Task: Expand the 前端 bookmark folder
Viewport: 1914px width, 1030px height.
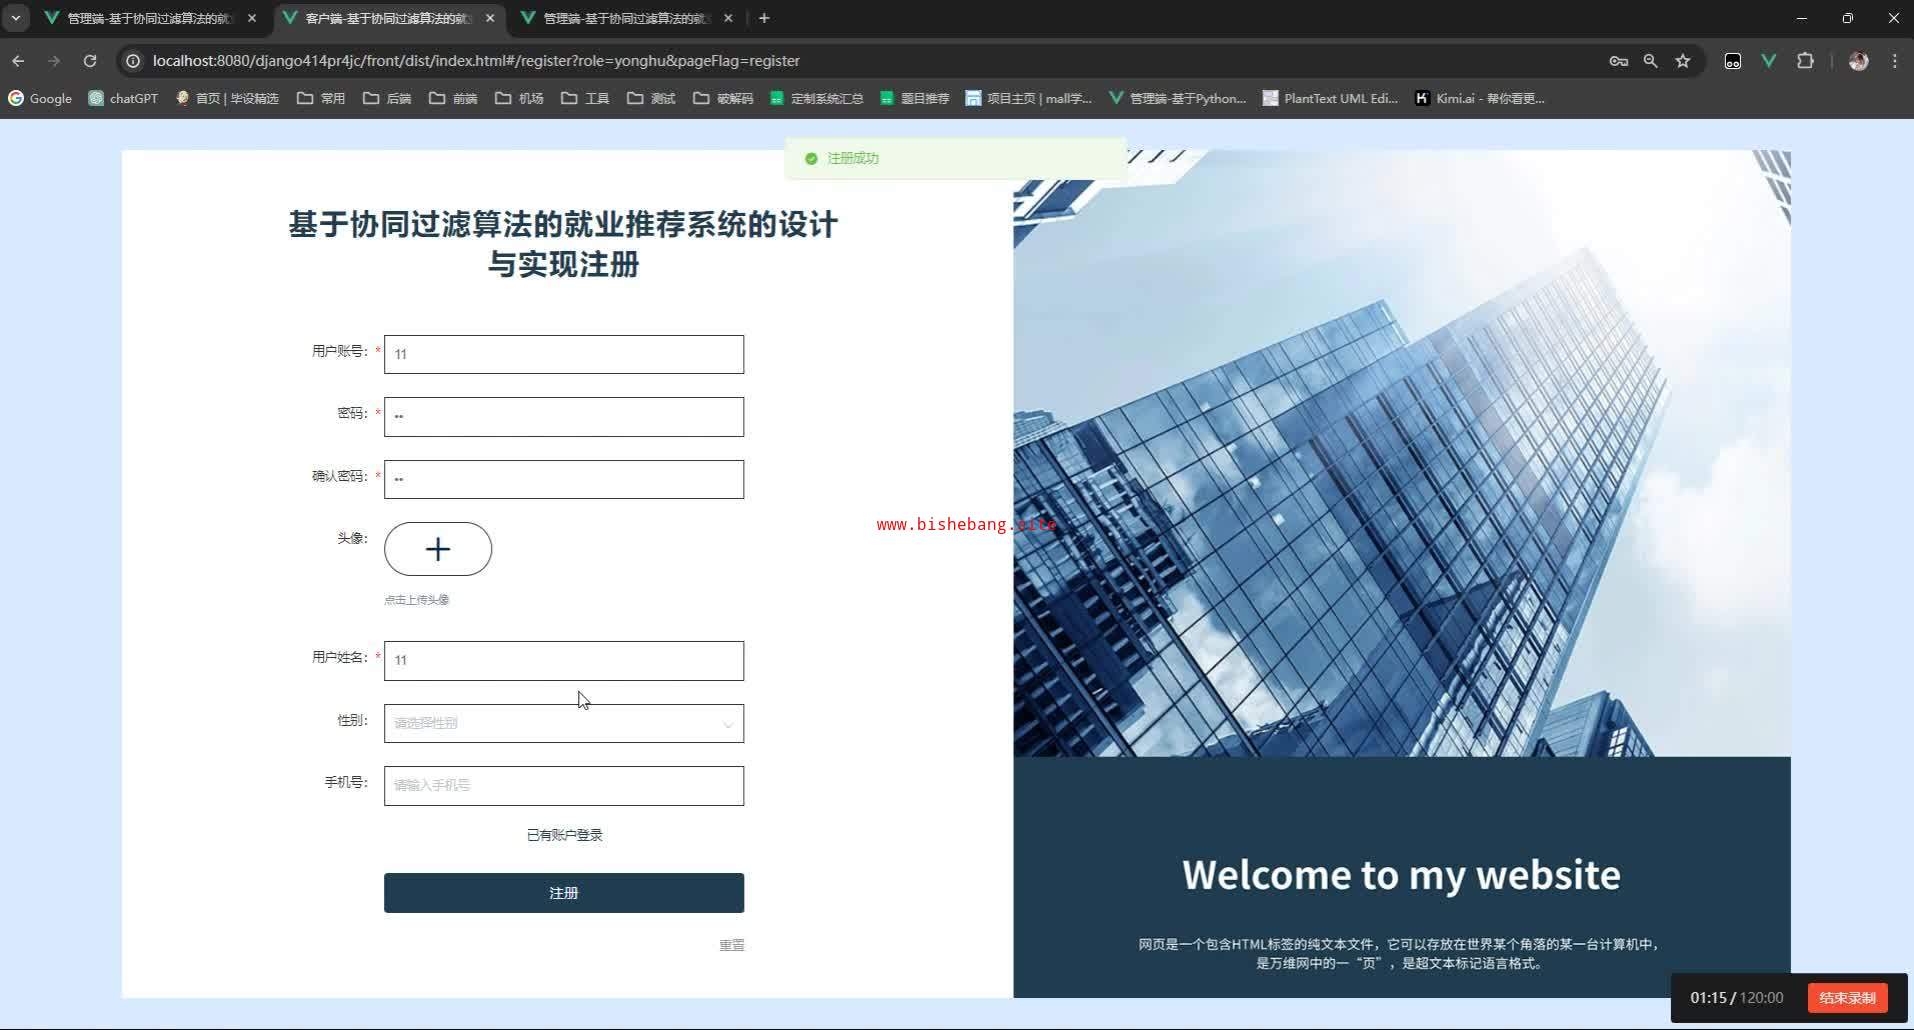Action: pos(453,98)
